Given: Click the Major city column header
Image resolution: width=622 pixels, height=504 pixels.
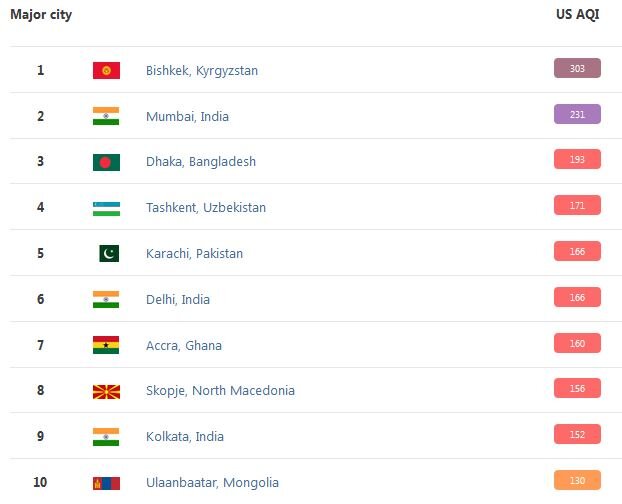Looking at the screenshot, I should pos(41,15).
